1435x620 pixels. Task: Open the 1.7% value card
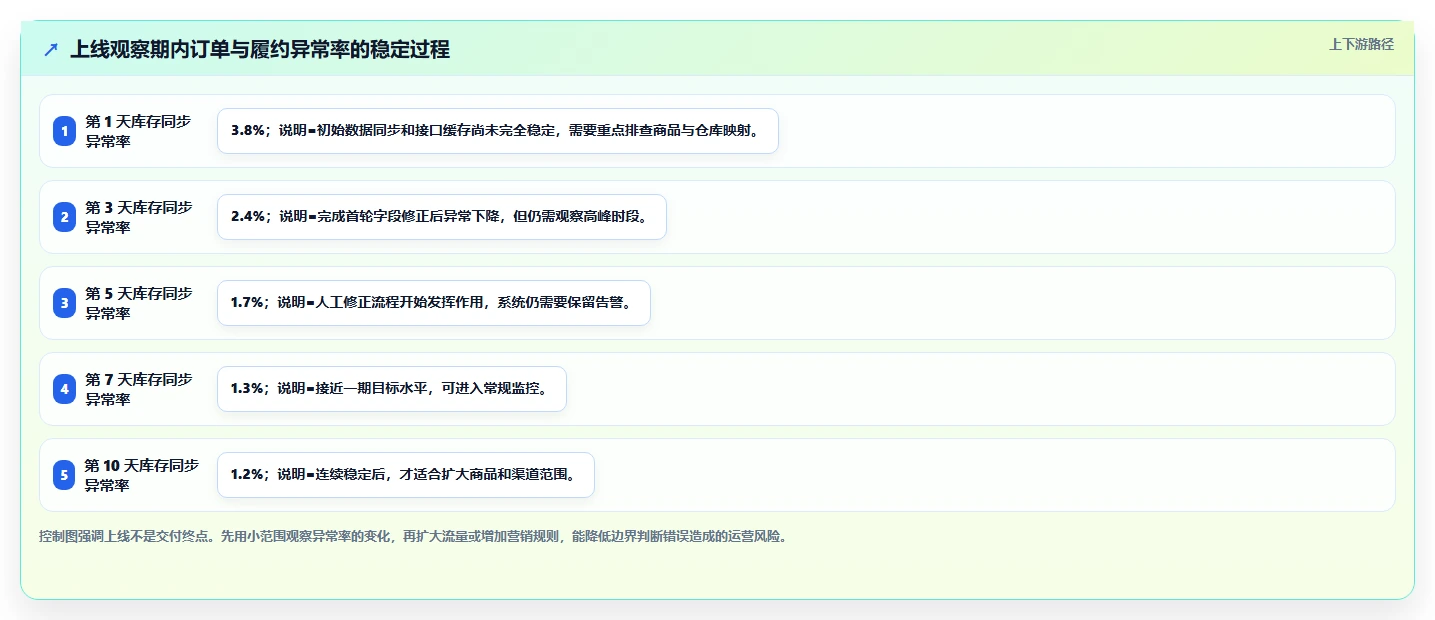pyautogui.click(x=434, y=303)
